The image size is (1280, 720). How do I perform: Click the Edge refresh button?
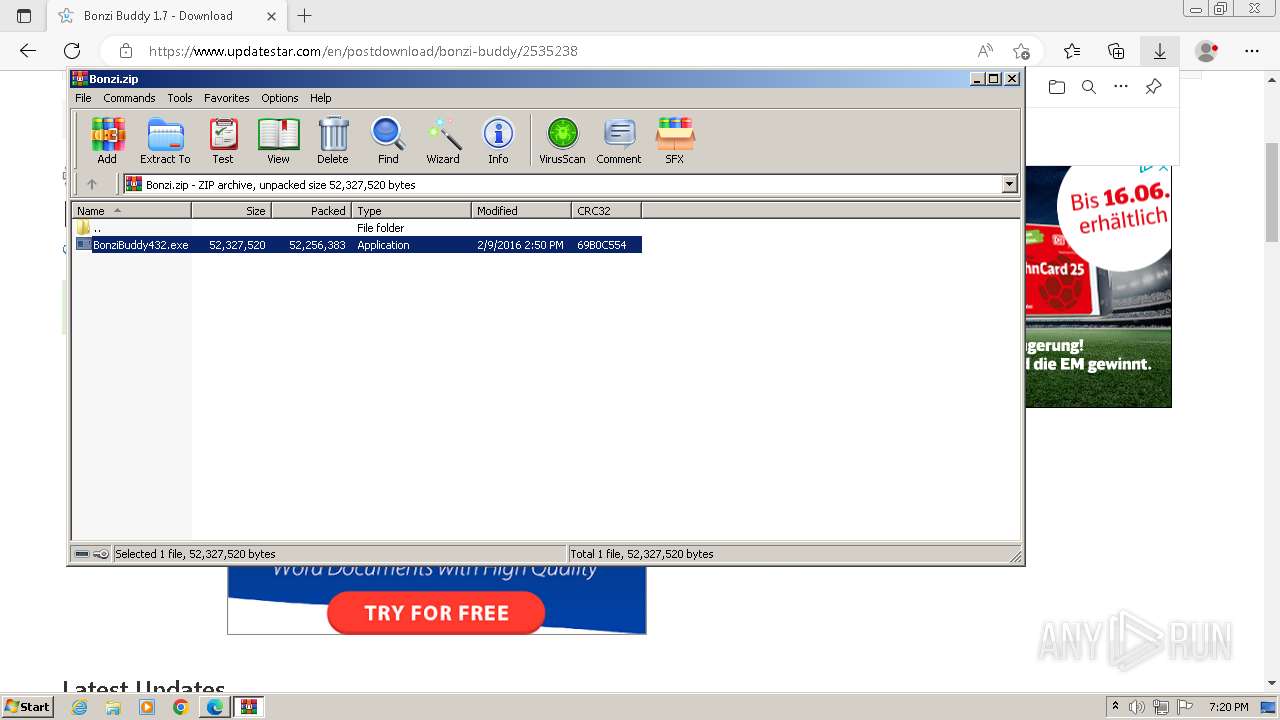tap(72, 51)
